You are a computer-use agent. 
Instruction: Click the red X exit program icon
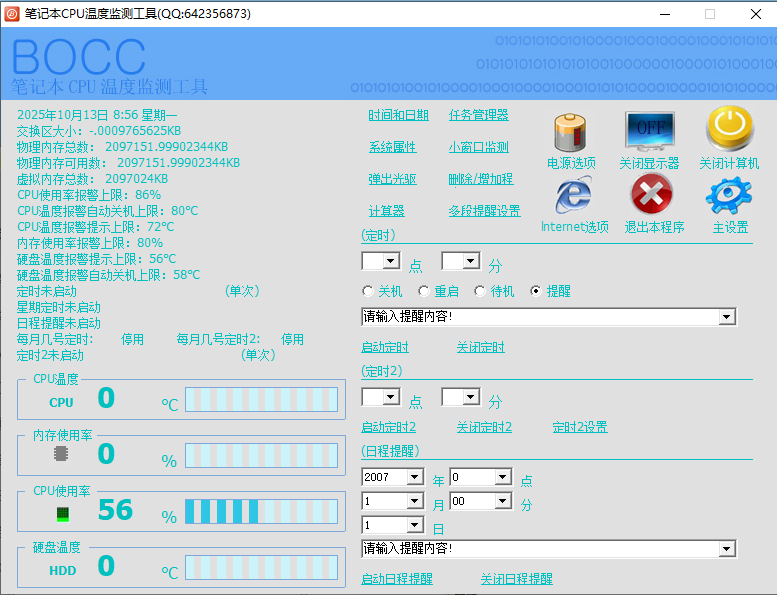pyautogui.click(x=652, y=195)
